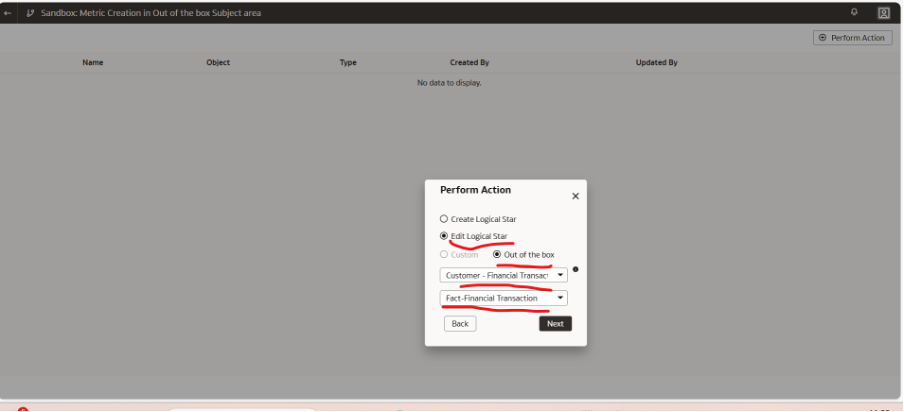The width and height of the screenshot is (904, 412).
Task: Select the Create Logical Star option
Action: pos(445,218)
